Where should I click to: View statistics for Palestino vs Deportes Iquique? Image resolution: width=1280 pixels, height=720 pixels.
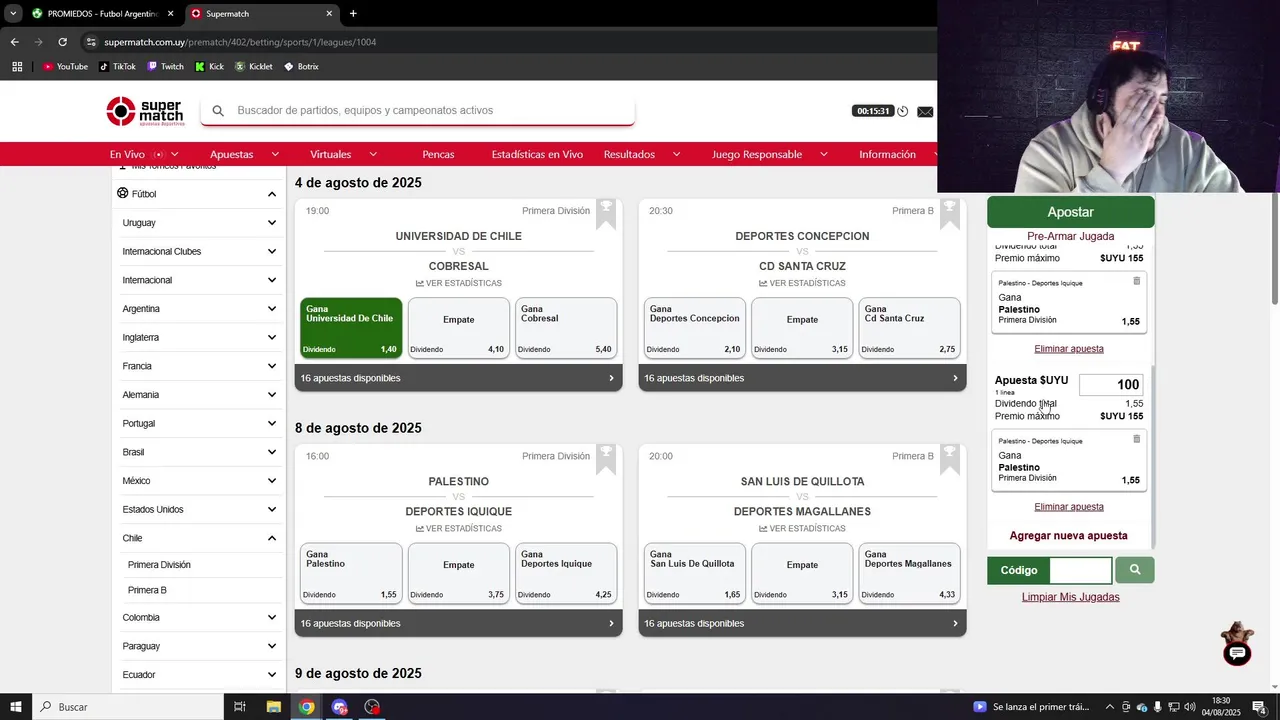pyautogui.click(x=459, y=528)
